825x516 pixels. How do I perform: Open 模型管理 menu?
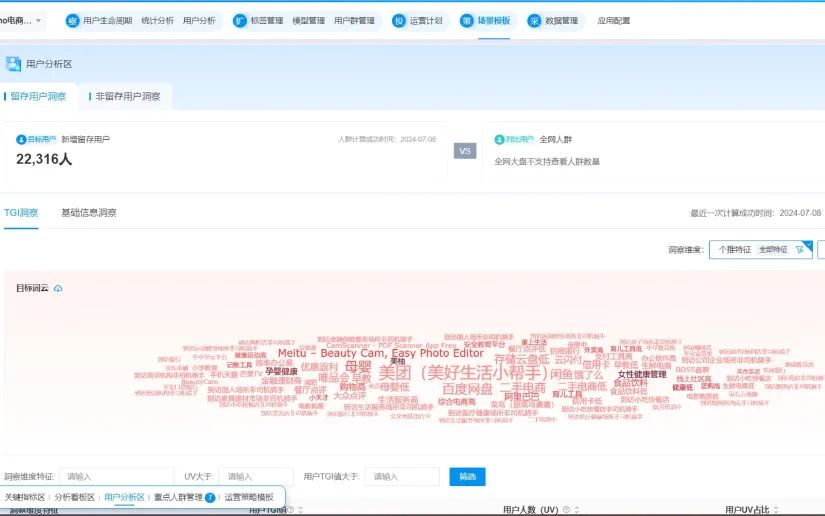click(x=308, y=21)
